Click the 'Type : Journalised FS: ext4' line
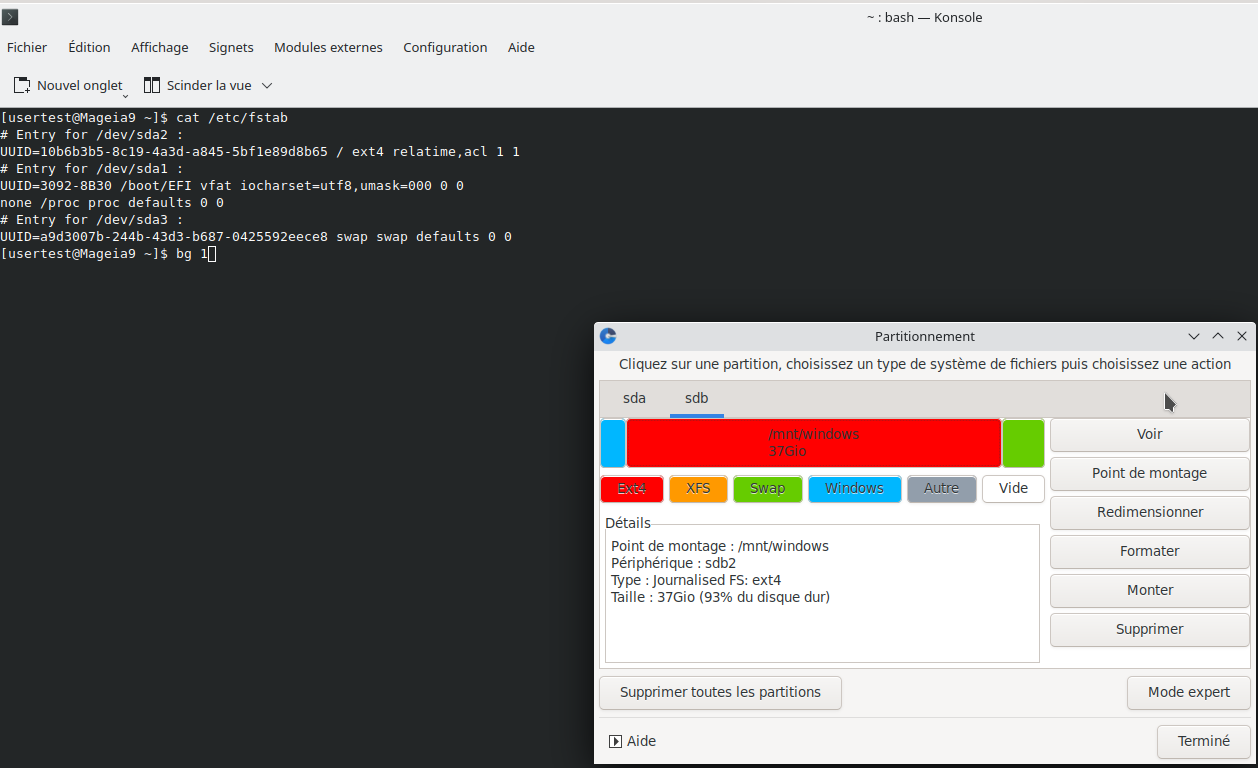The height and width of the screenshot is (768, 1258). 696,580
